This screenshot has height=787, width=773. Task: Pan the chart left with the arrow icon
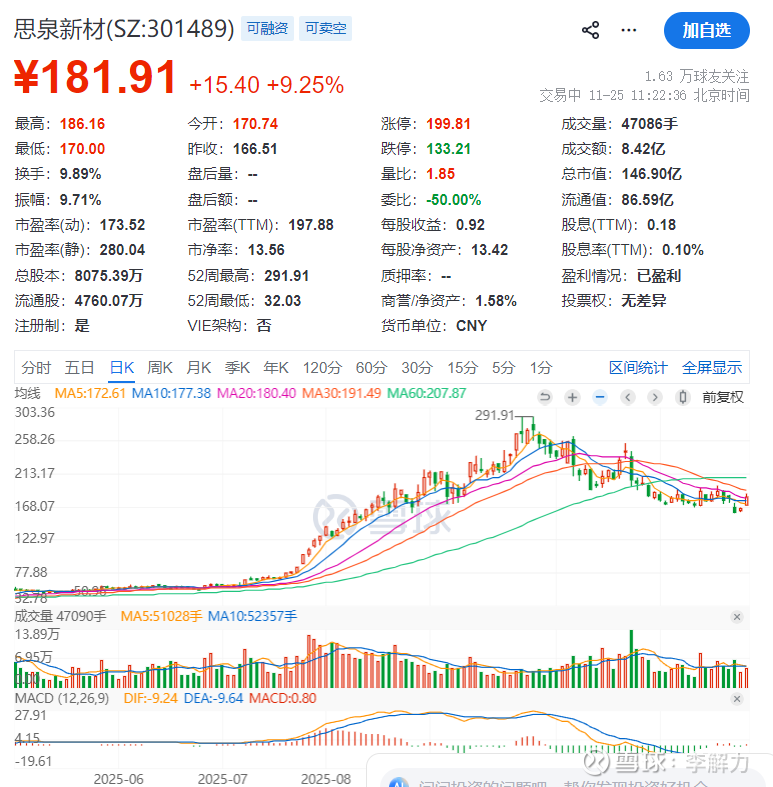point(627,398)
